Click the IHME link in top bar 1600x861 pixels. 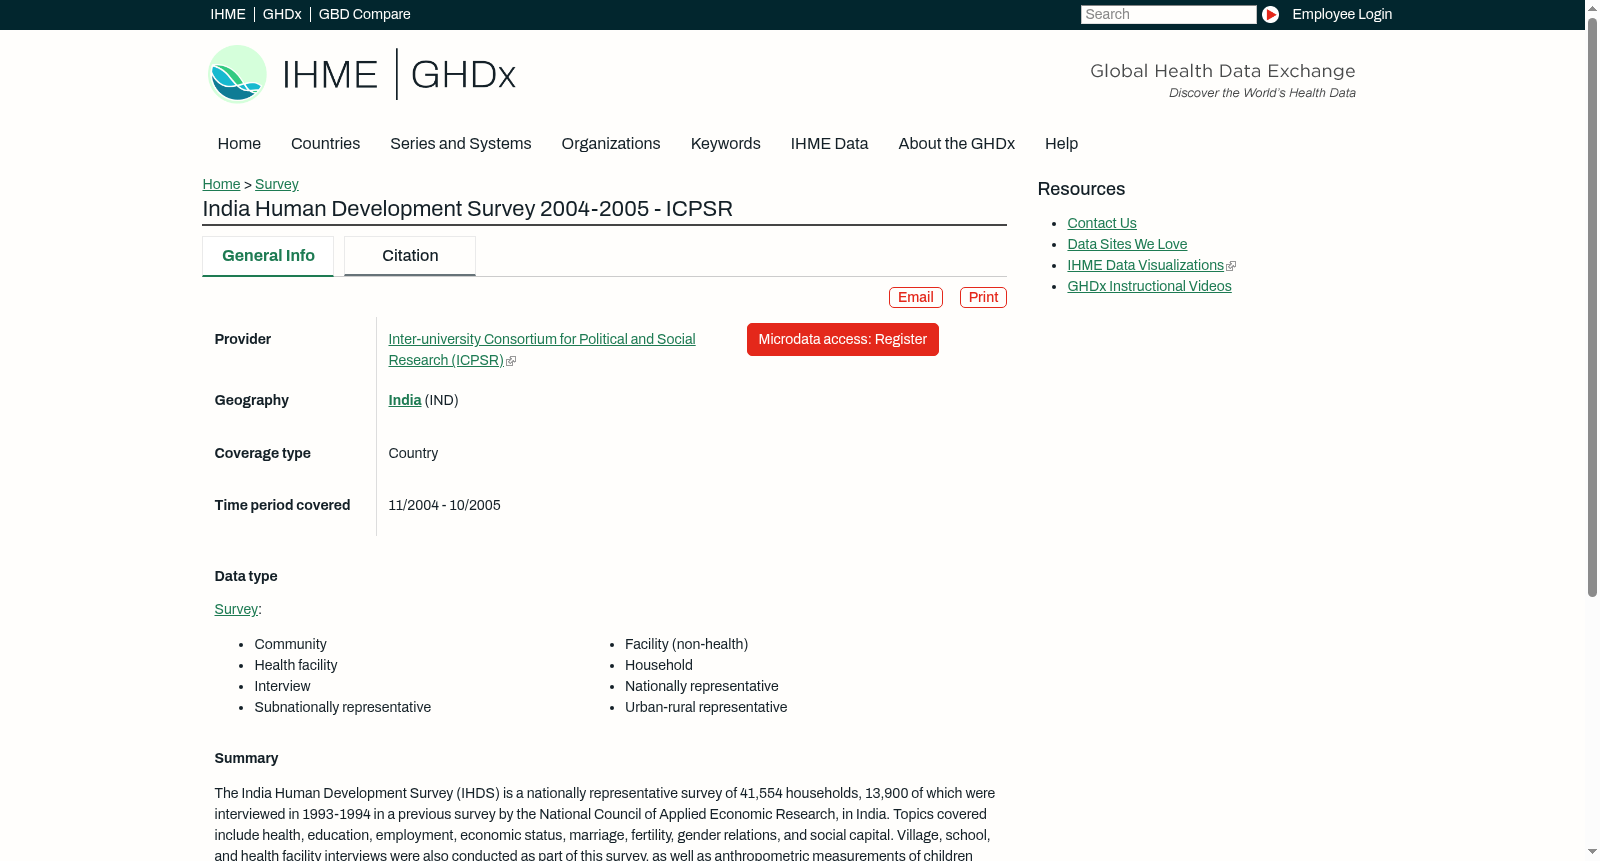point(228,14)
